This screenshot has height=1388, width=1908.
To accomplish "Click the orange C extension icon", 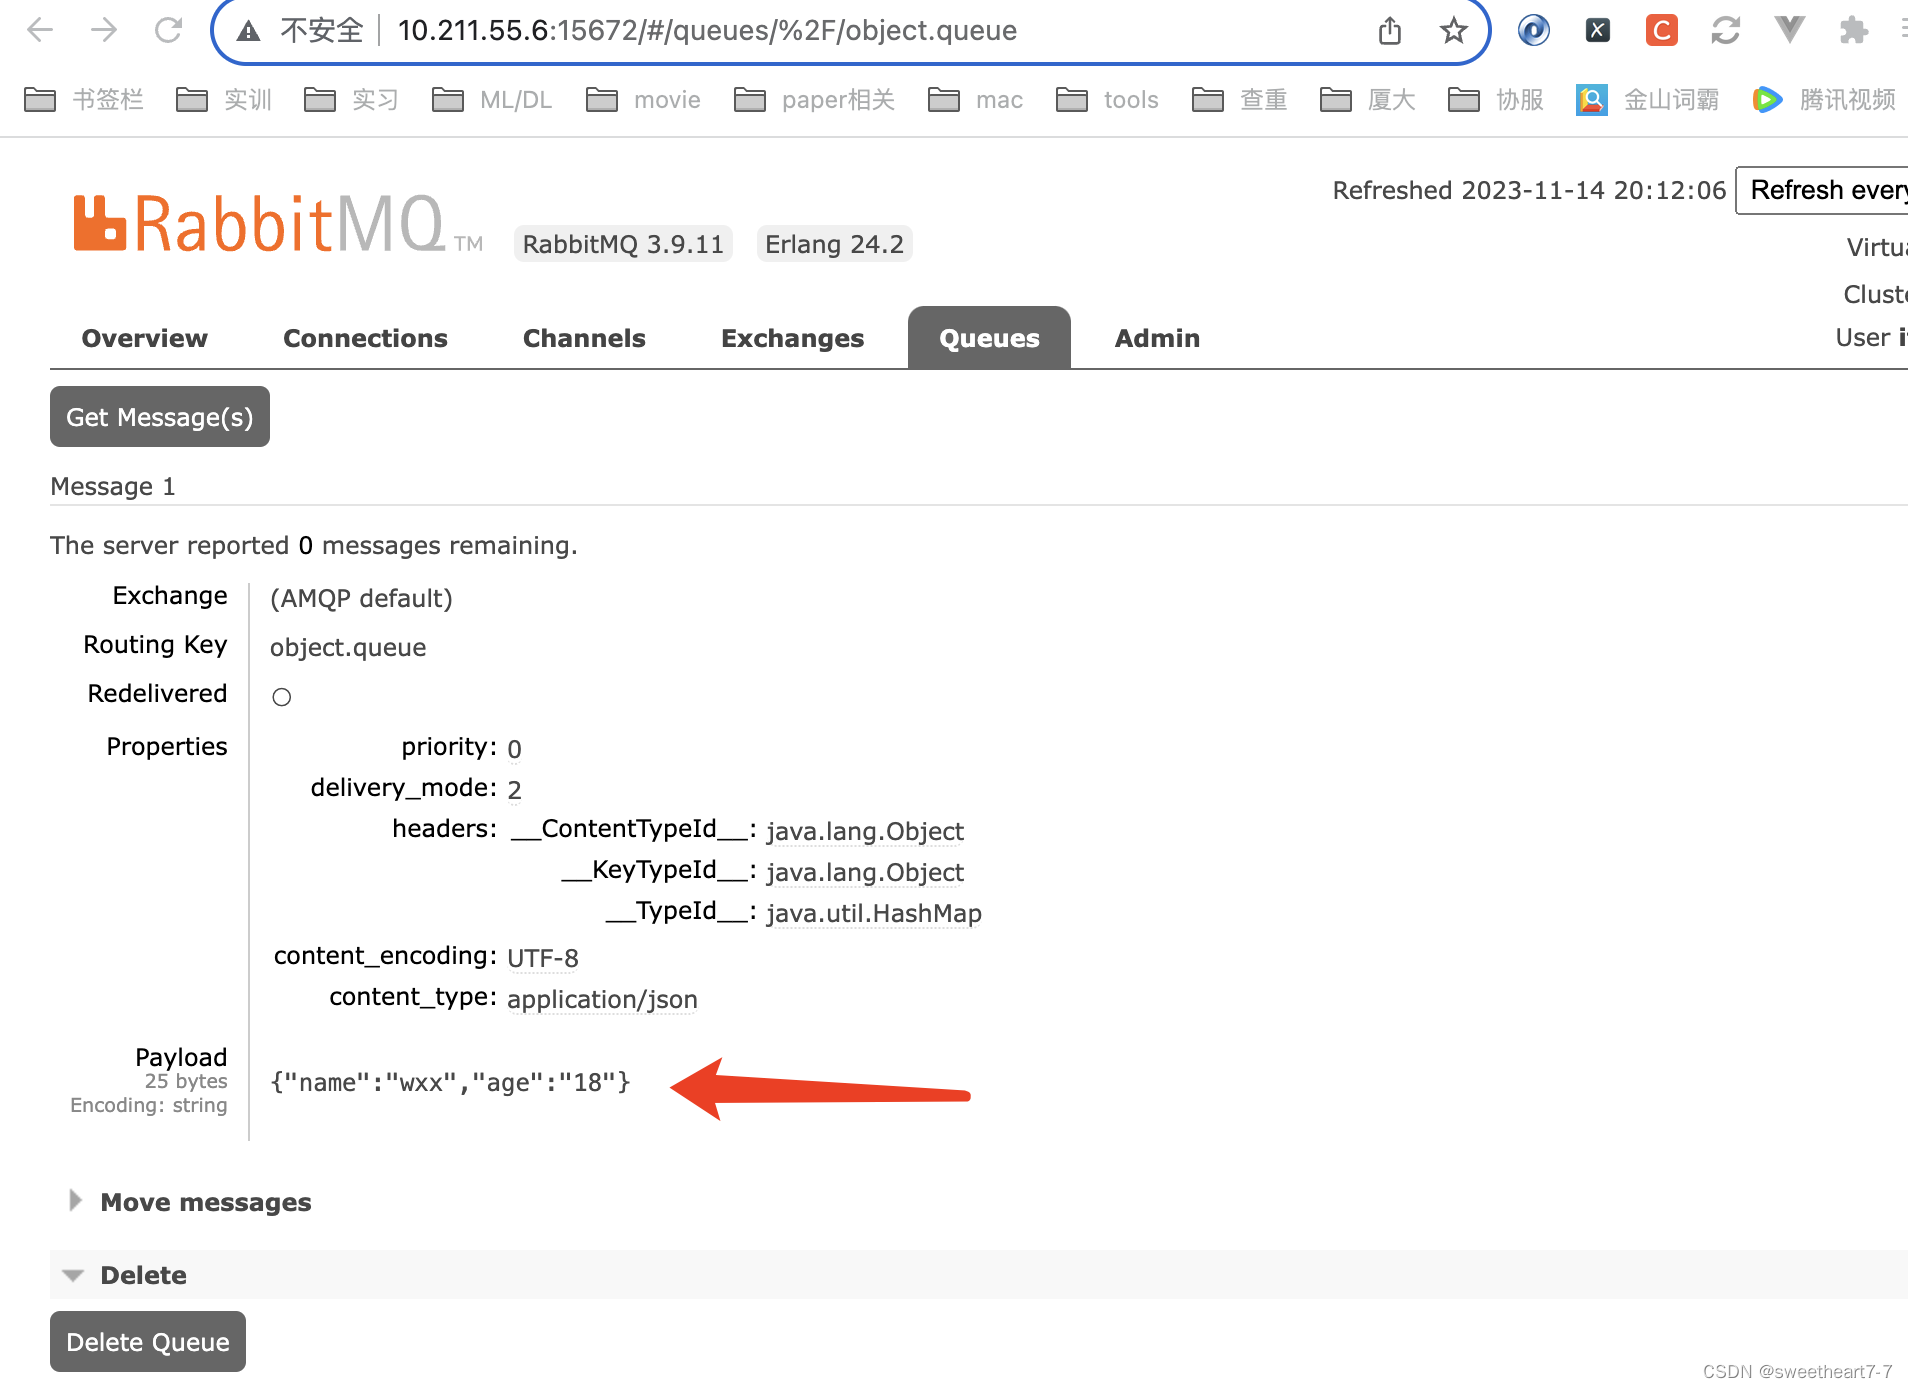I will (x=1662, y=30).
